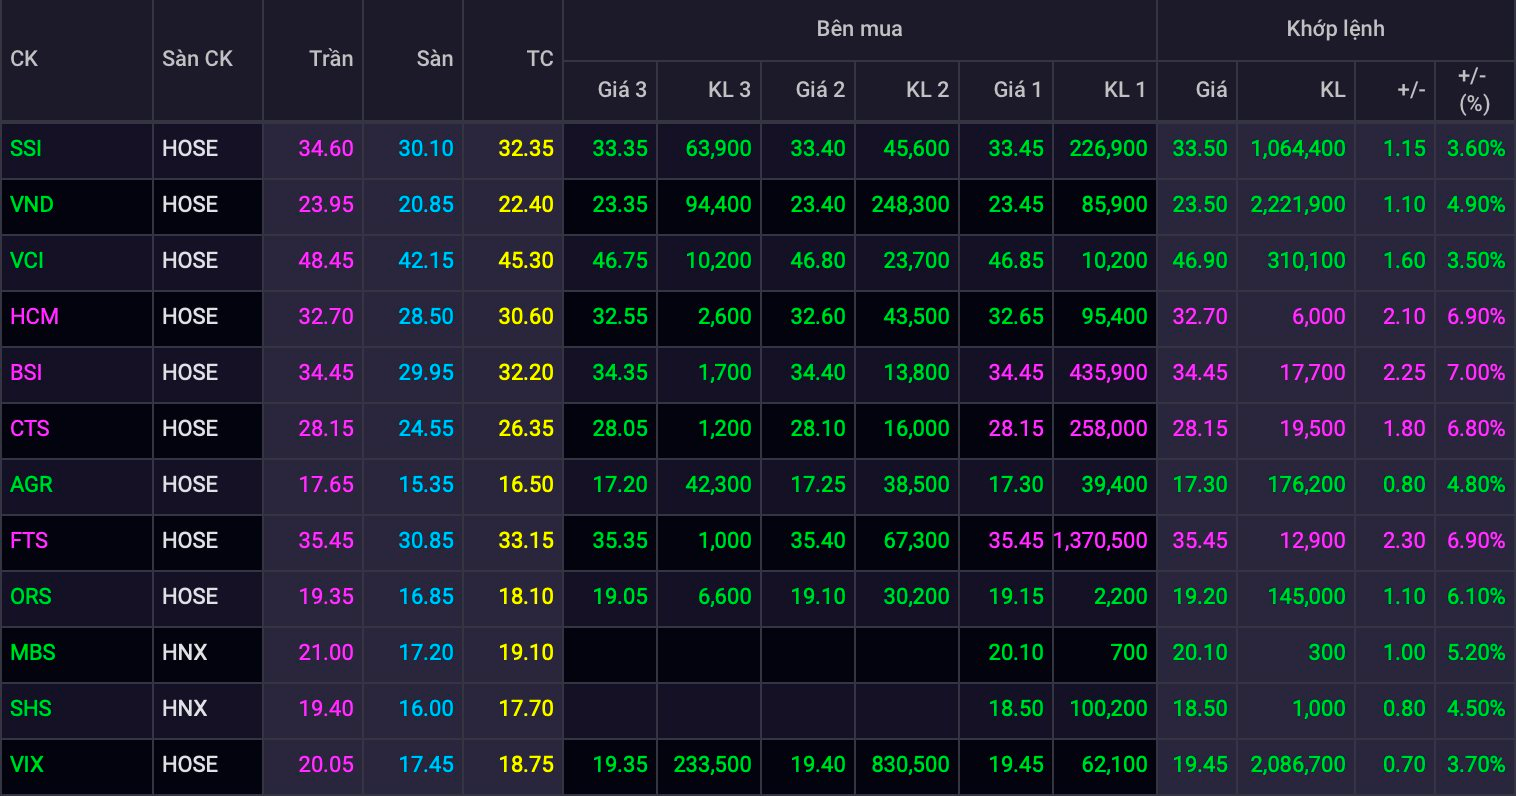Click SSI ceiling price 34.60
1516x796 pixels.
point(326,149)
